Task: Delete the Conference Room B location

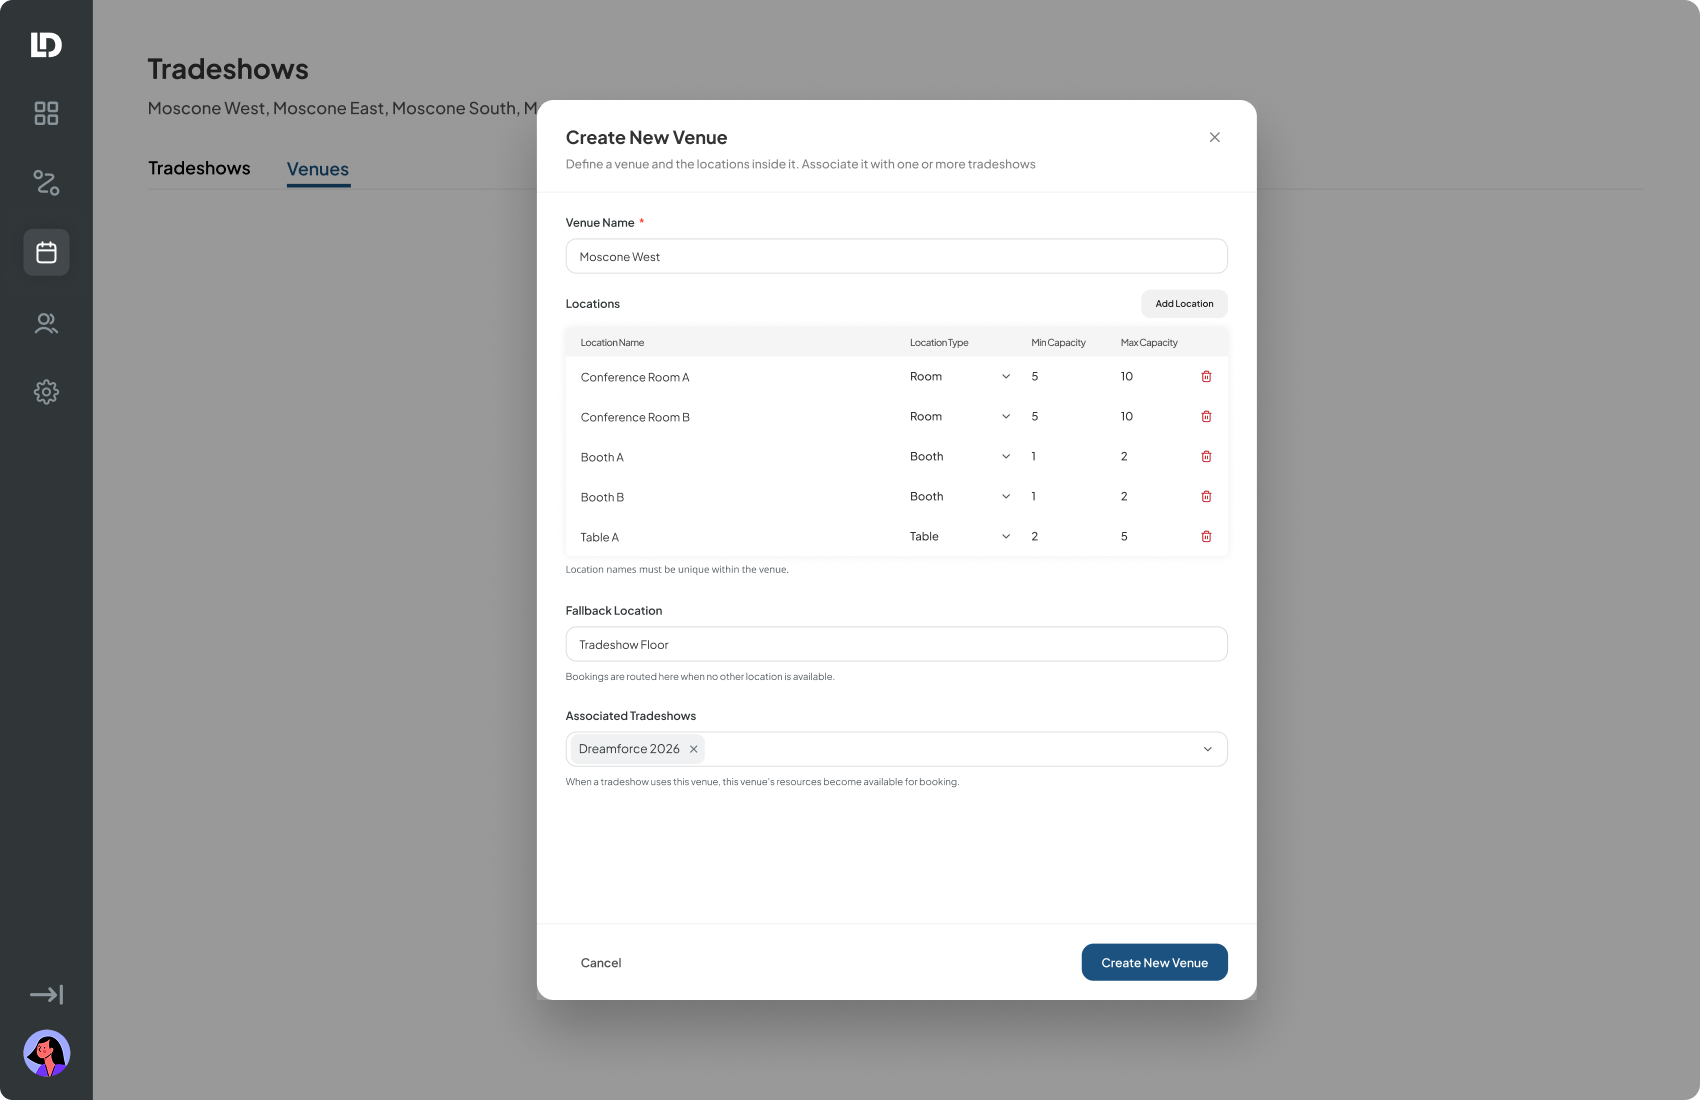Action: click(x=1206, y=417)
